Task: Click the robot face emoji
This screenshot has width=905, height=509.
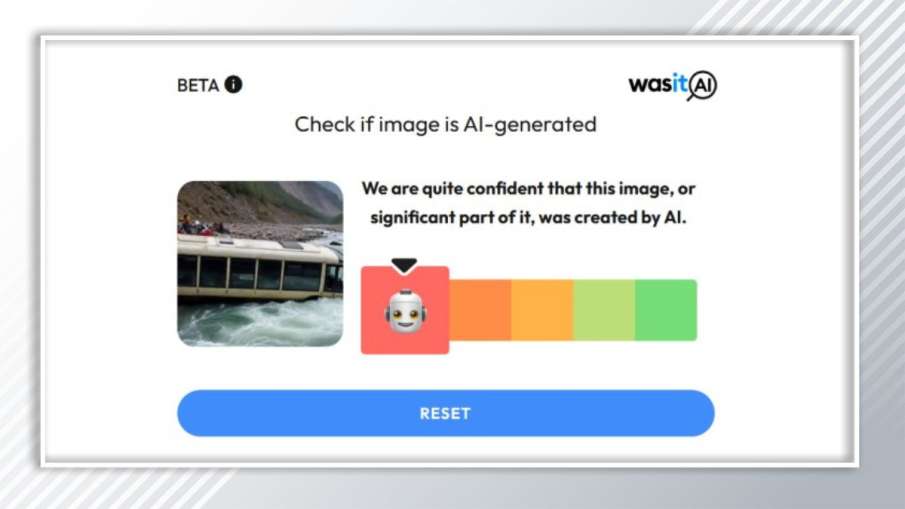Action: coord(405,311)
